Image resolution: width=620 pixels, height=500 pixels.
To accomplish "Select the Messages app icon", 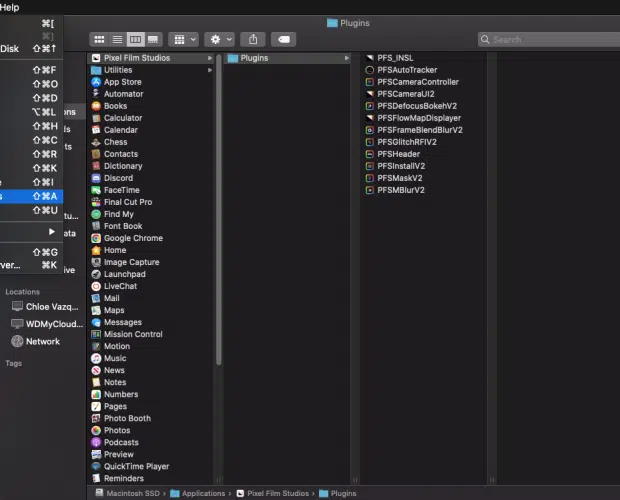I will (96, 322).
